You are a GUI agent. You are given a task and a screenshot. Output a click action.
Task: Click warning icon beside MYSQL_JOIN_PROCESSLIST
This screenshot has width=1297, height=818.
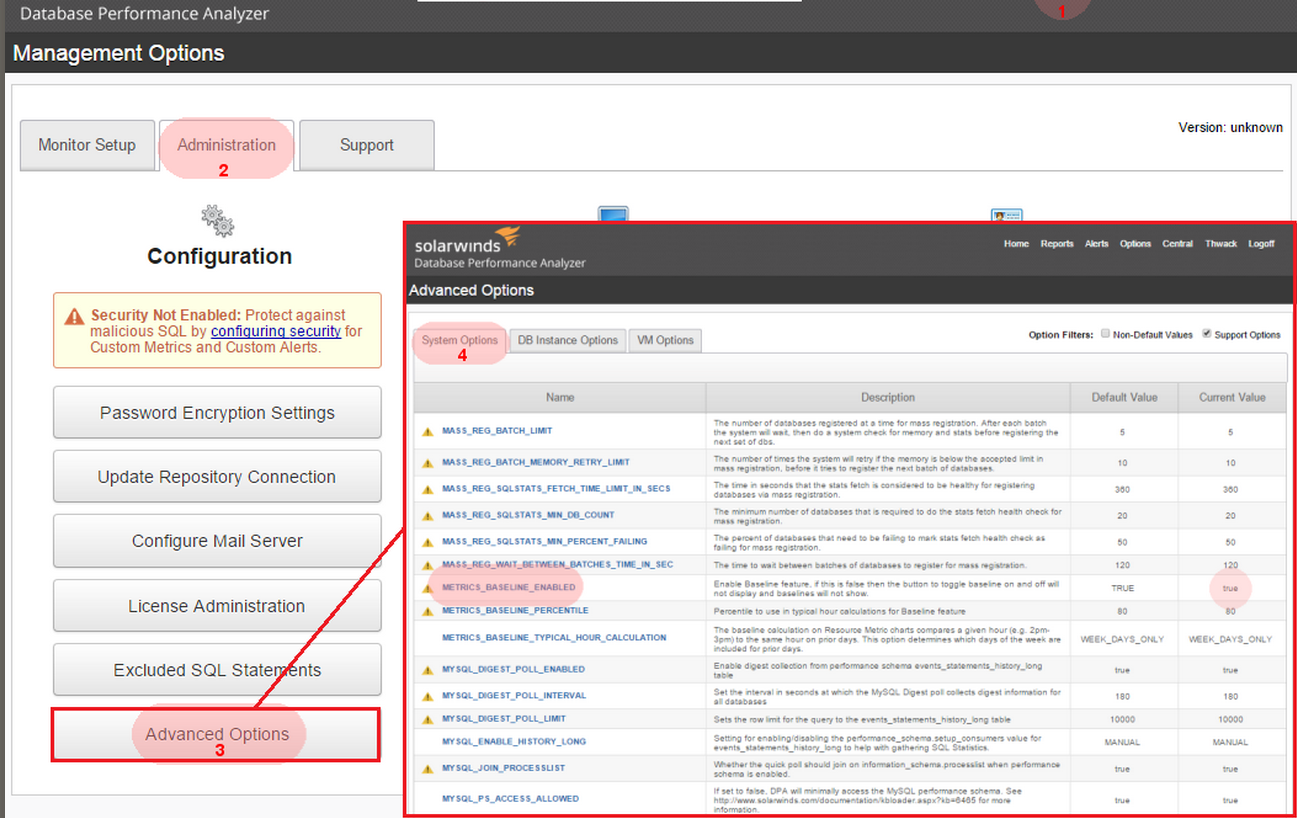pos(427,769)
